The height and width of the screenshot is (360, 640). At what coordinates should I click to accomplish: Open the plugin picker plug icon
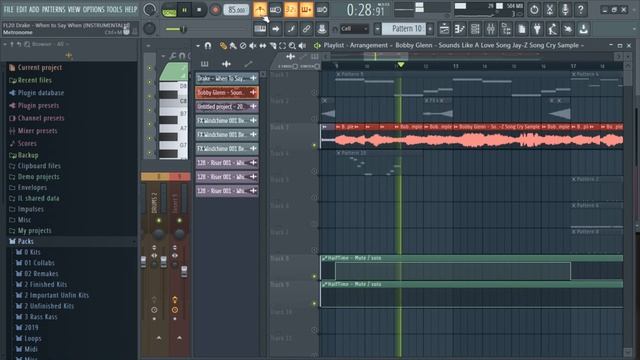point(537,29)
